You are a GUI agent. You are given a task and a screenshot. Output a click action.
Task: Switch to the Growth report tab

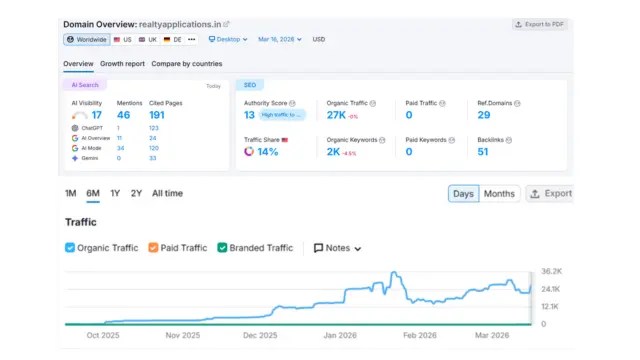pyautogui.click(x=122, y=64)
